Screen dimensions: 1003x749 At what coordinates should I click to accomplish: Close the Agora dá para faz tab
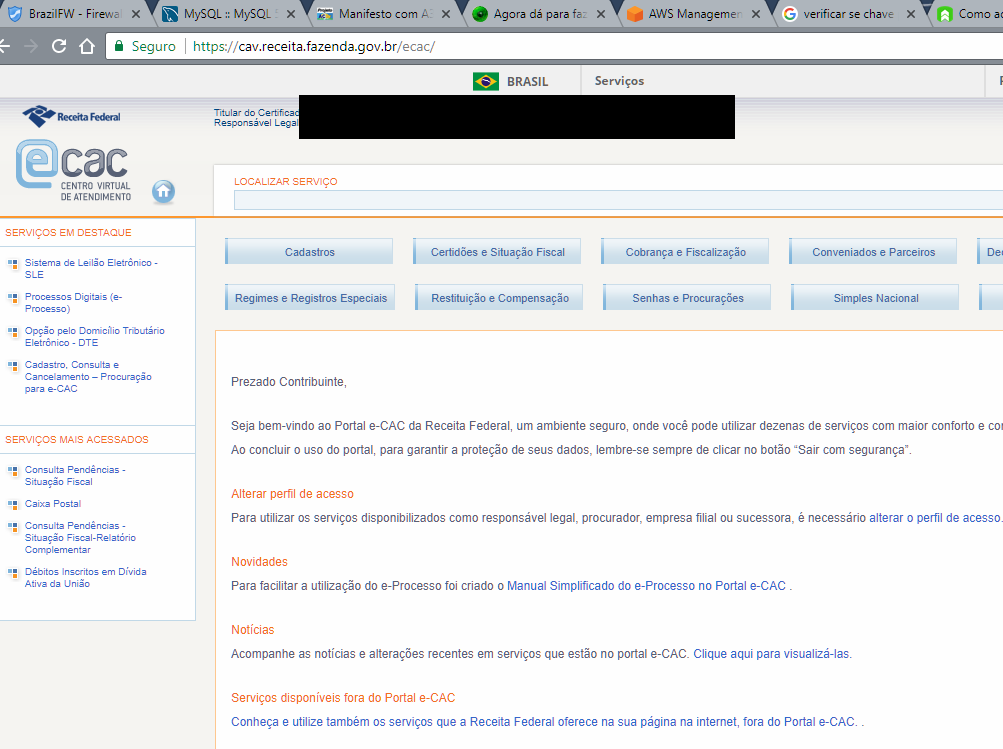point(601,14)
